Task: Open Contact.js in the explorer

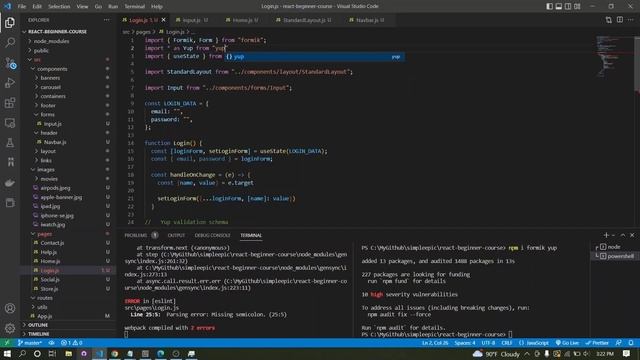Action: coord(52,243)
